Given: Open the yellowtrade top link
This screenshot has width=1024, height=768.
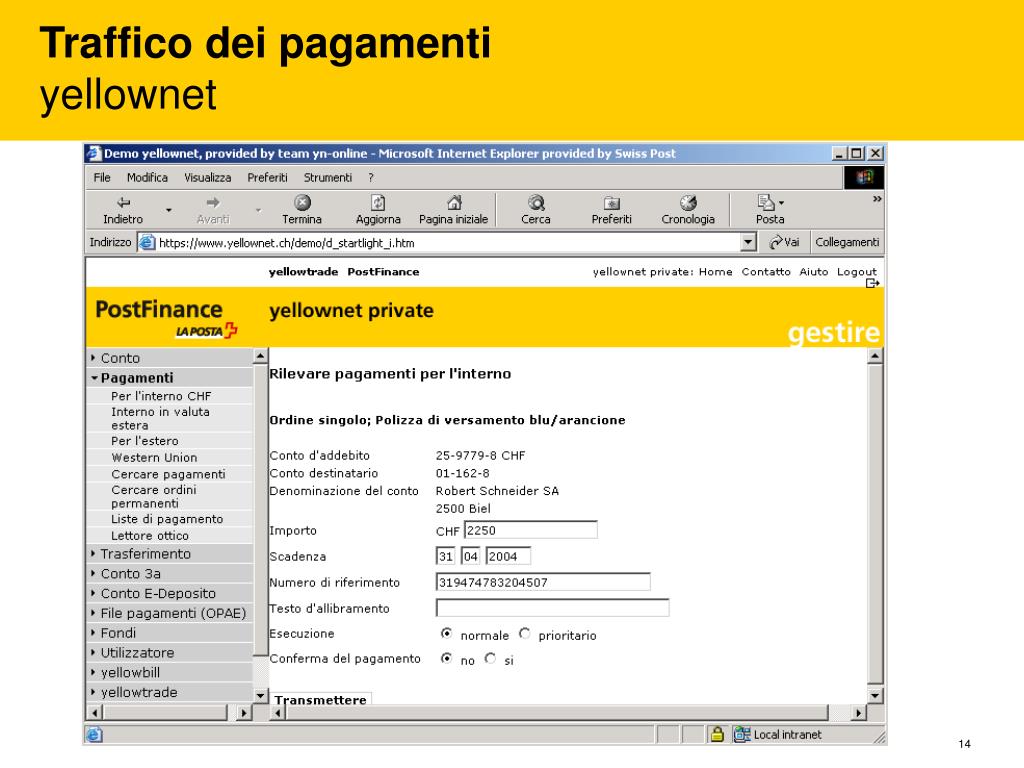Looking at the screenshot, I should pos(303,272).
